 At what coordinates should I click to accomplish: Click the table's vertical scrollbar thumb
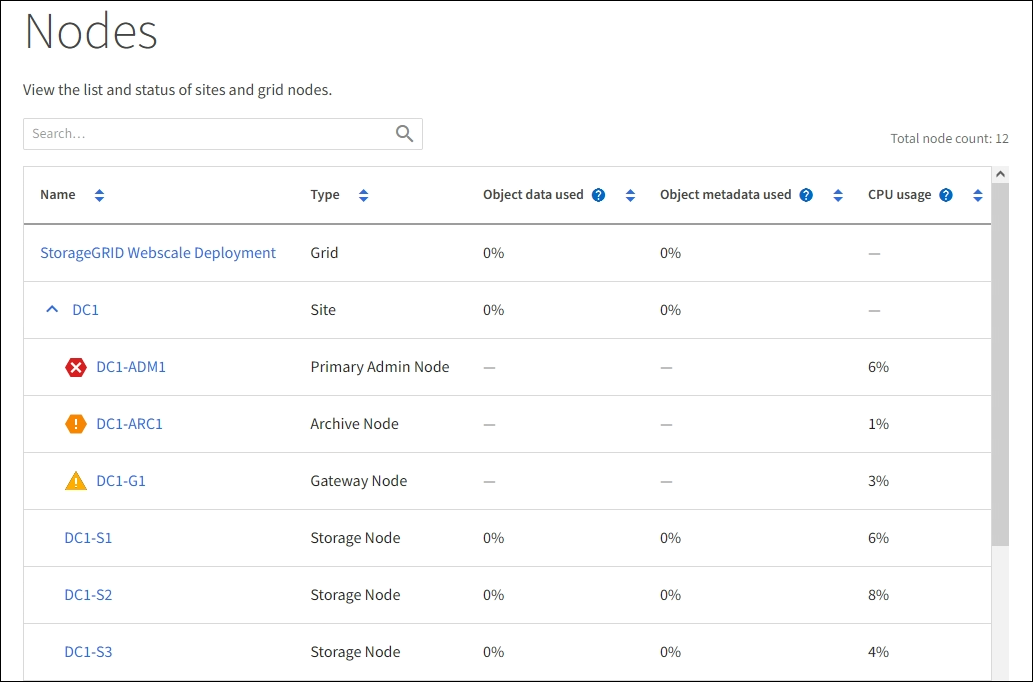tap(1001, 360)
